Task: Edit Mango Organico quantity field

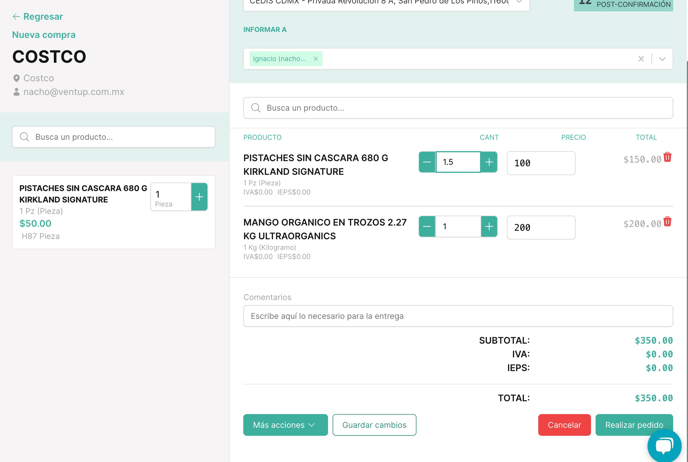Action: coord(458,227)
